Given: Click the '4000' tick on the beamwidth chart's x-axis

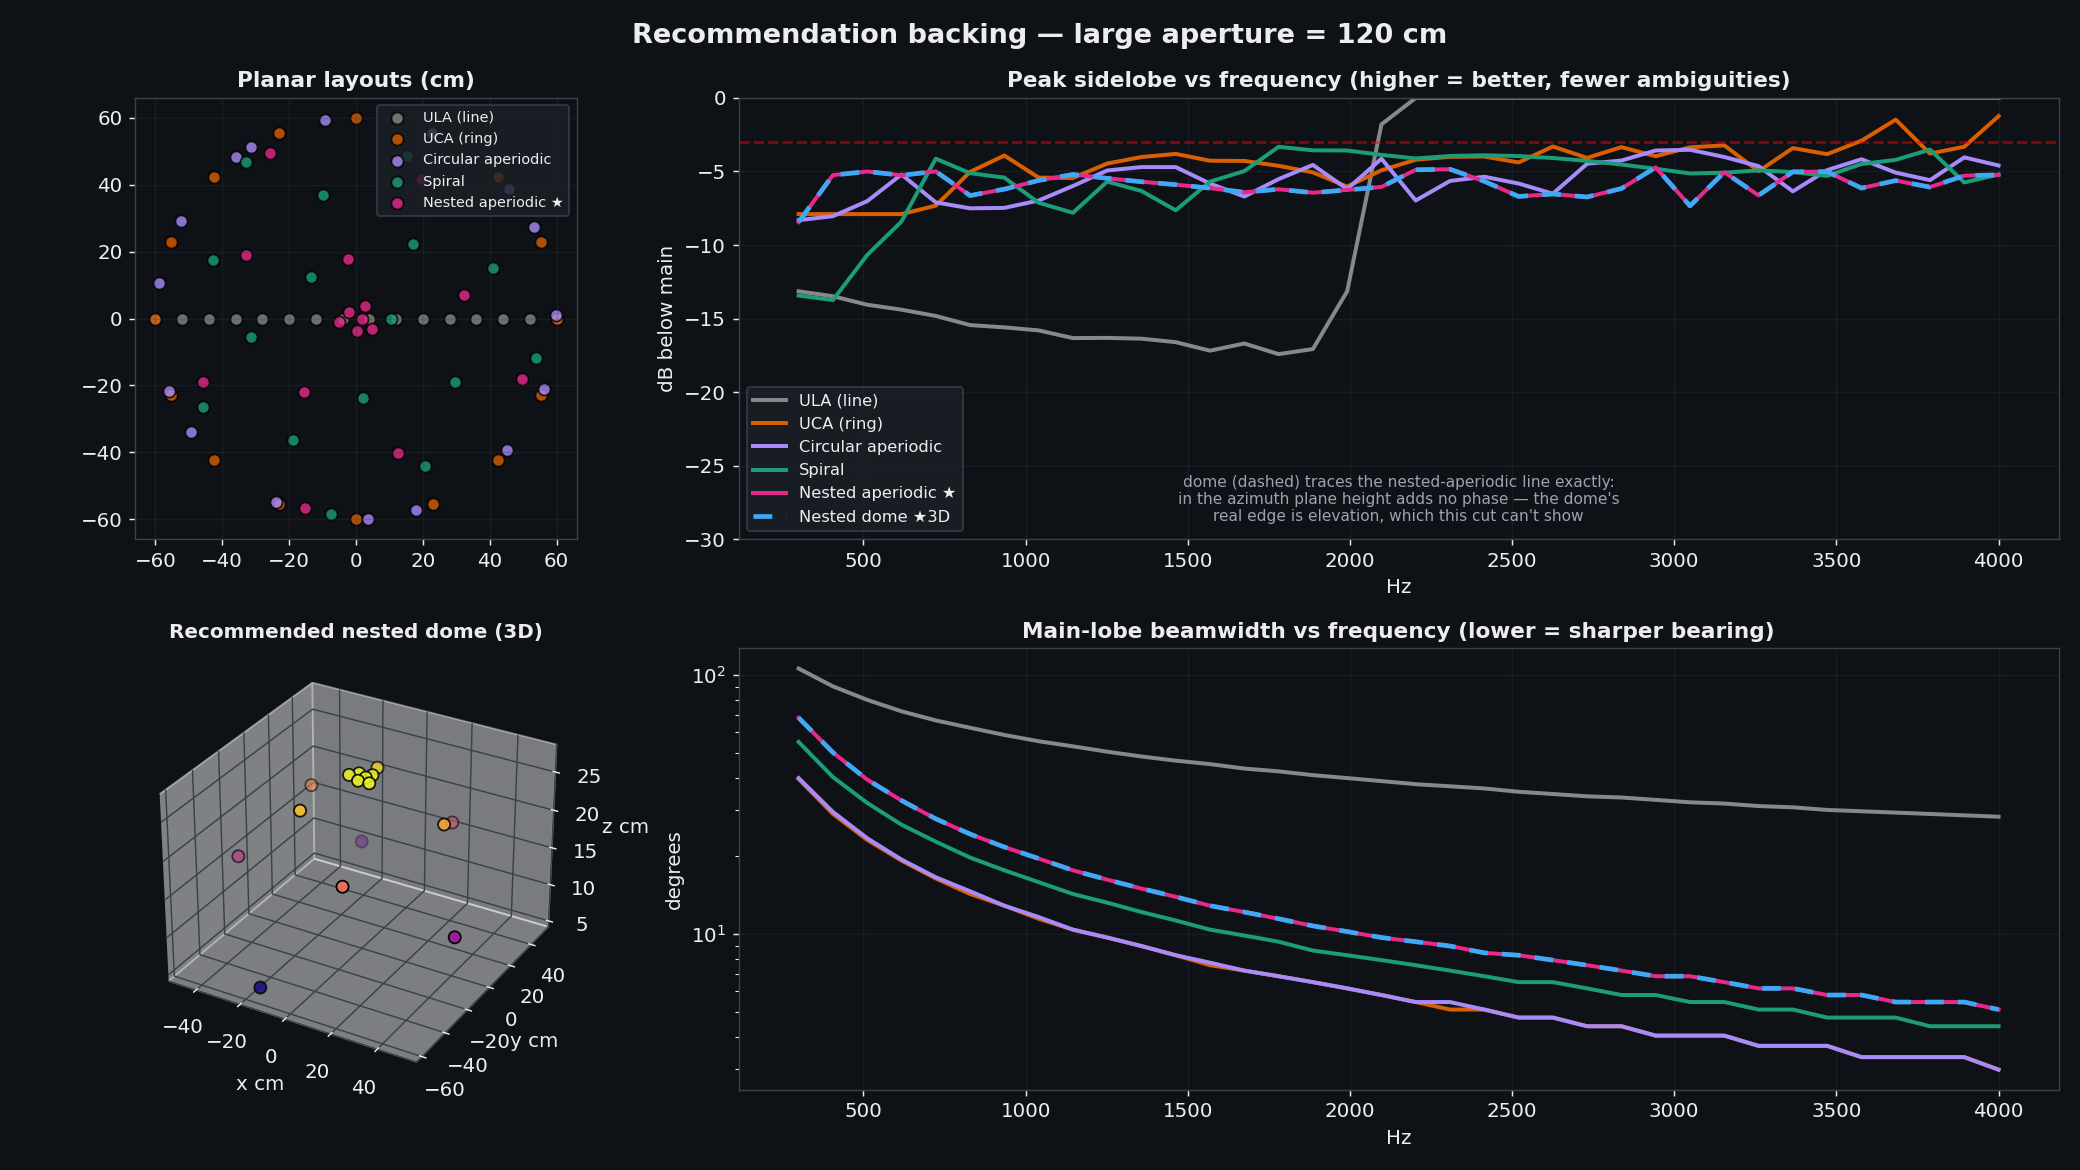Looking at the screenshot, I should [1999, 1111].
